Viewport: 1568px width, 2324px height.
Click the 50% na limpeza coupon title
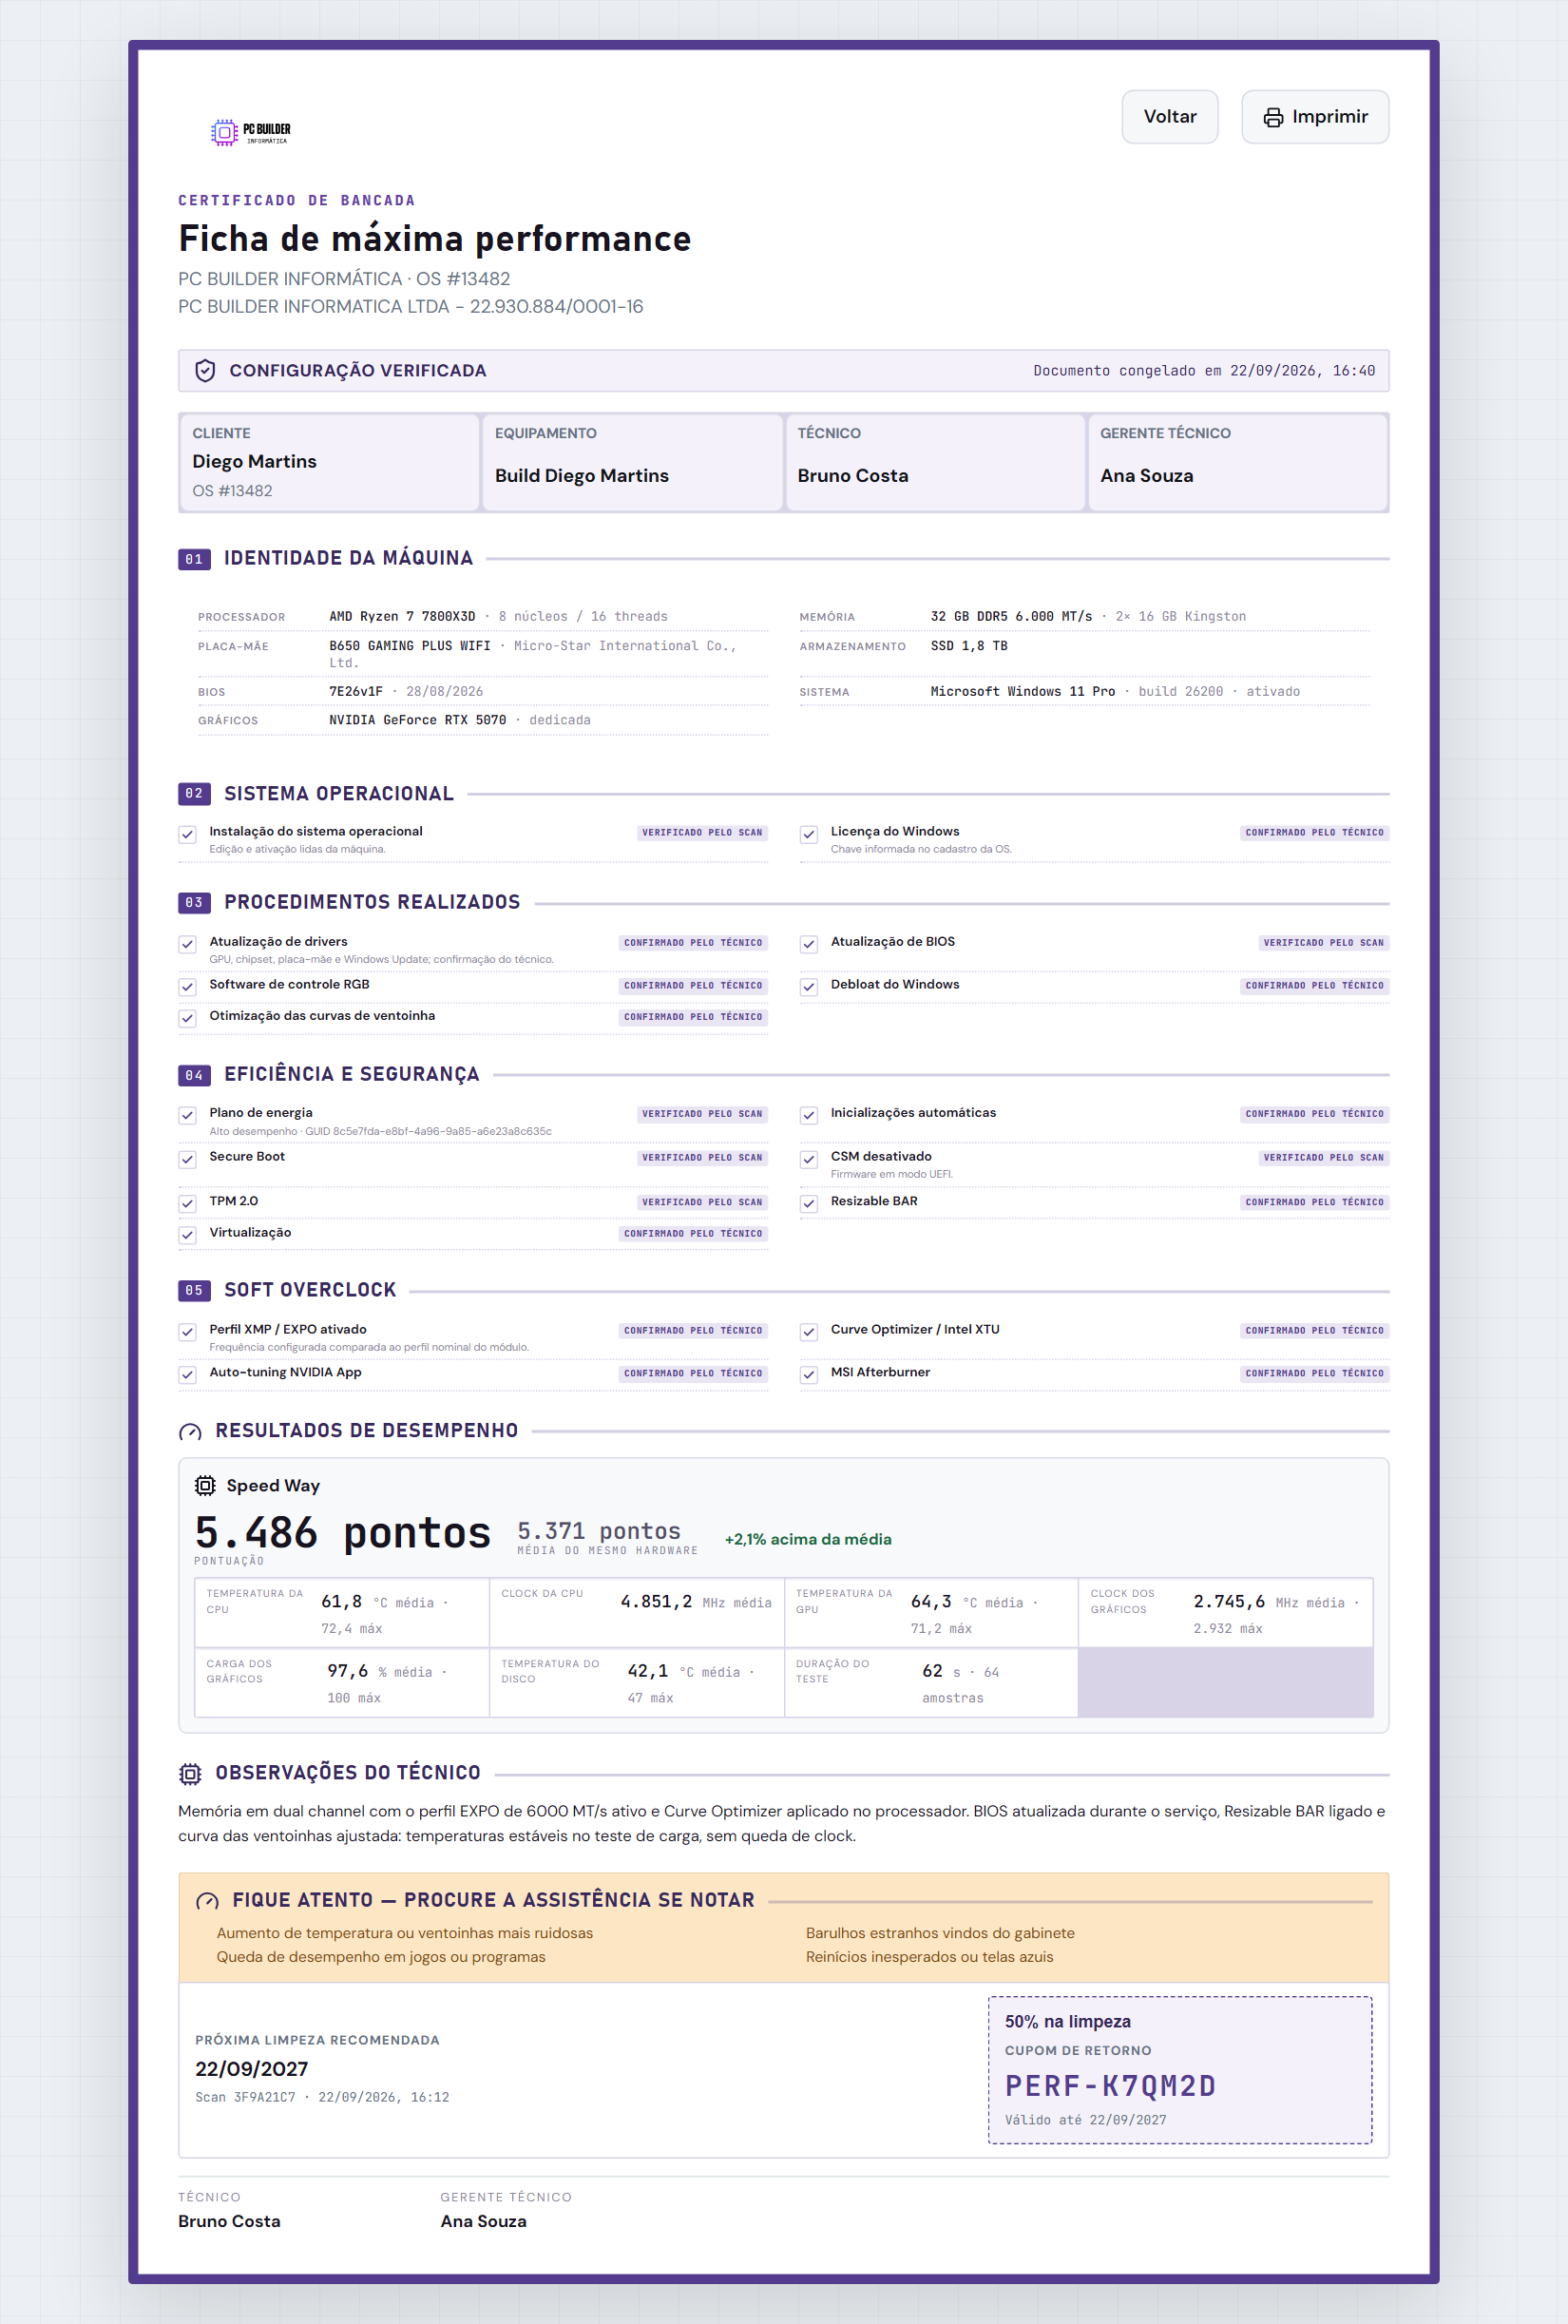(1068, 2022)
